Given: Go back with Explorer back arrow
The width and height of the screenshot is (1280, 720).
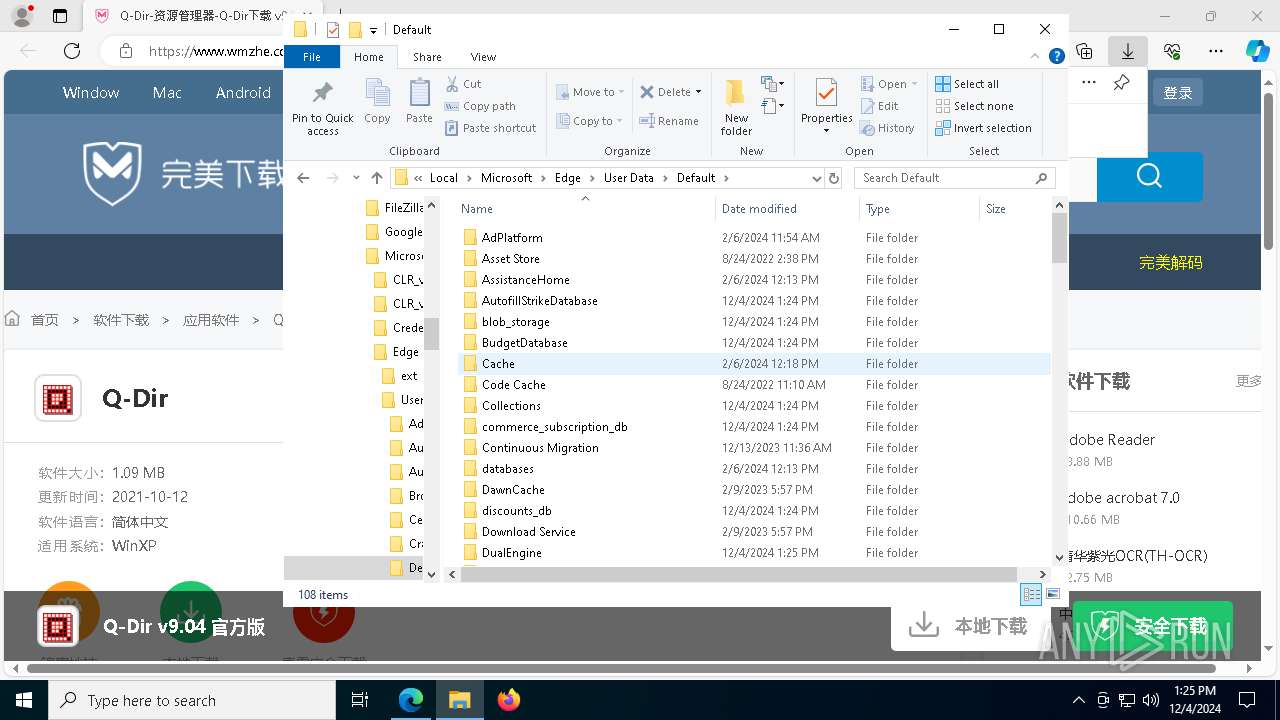Looking at the screenshot, I should click(x=303, y=178).
